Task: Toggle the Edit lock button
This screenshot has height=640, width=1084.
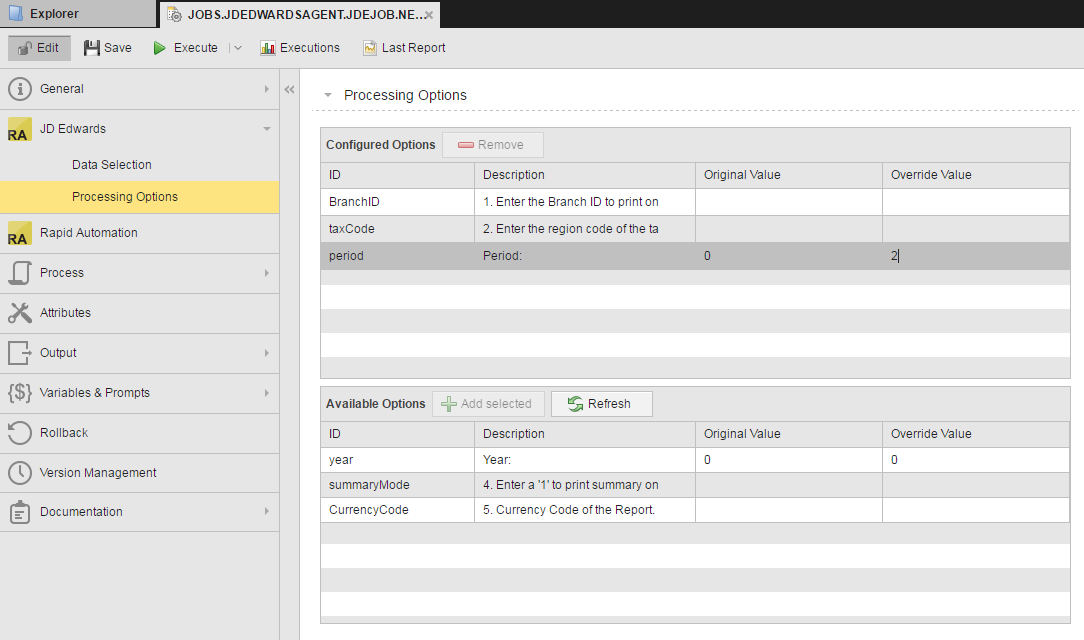Action: pos(39,48)
